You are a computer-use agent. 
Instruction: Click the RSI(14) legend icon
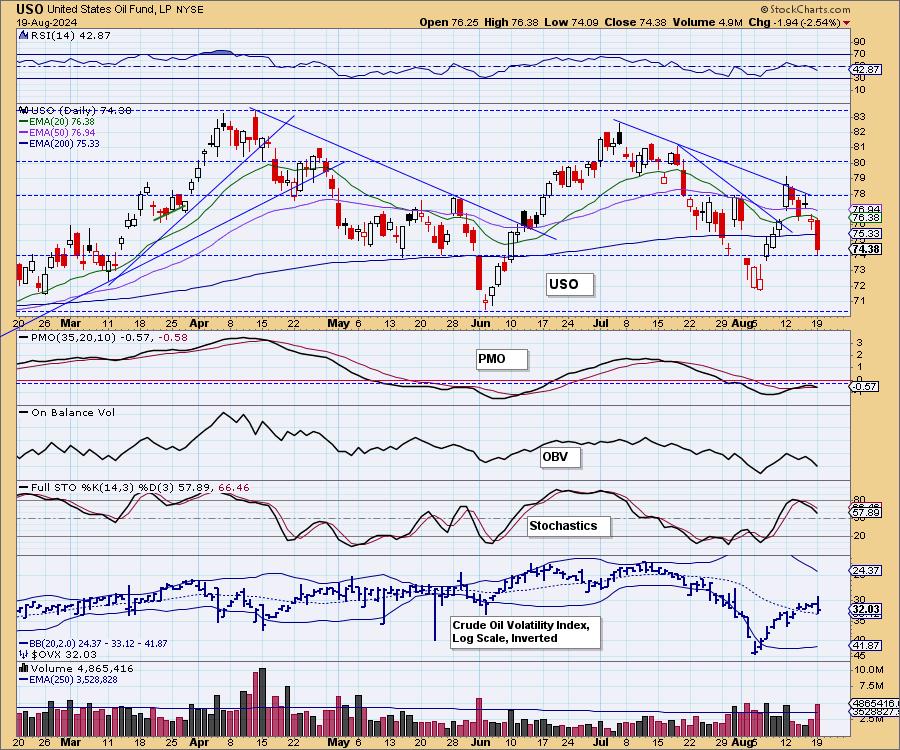tap(23, 35)
